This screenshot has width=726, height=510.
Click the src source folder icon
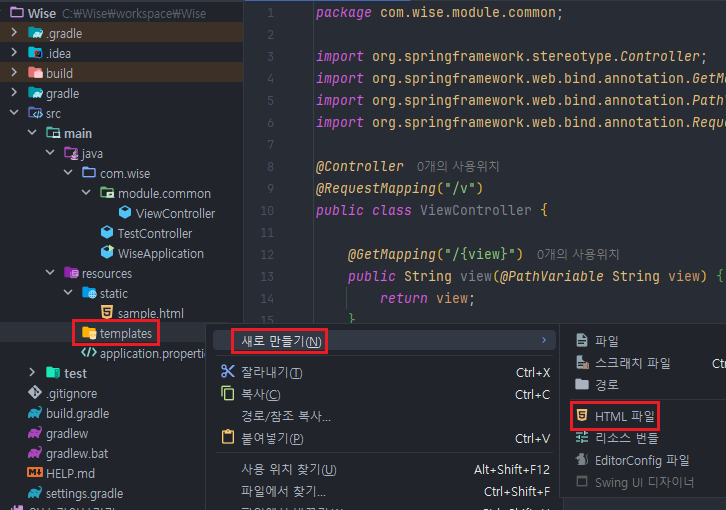[36, 113]
